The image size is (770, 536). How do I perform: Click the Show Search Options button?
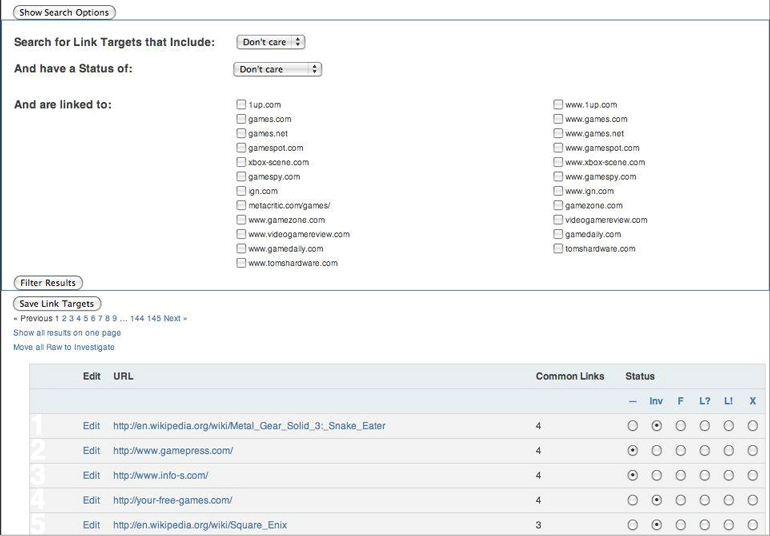click(x=64, y=12)
